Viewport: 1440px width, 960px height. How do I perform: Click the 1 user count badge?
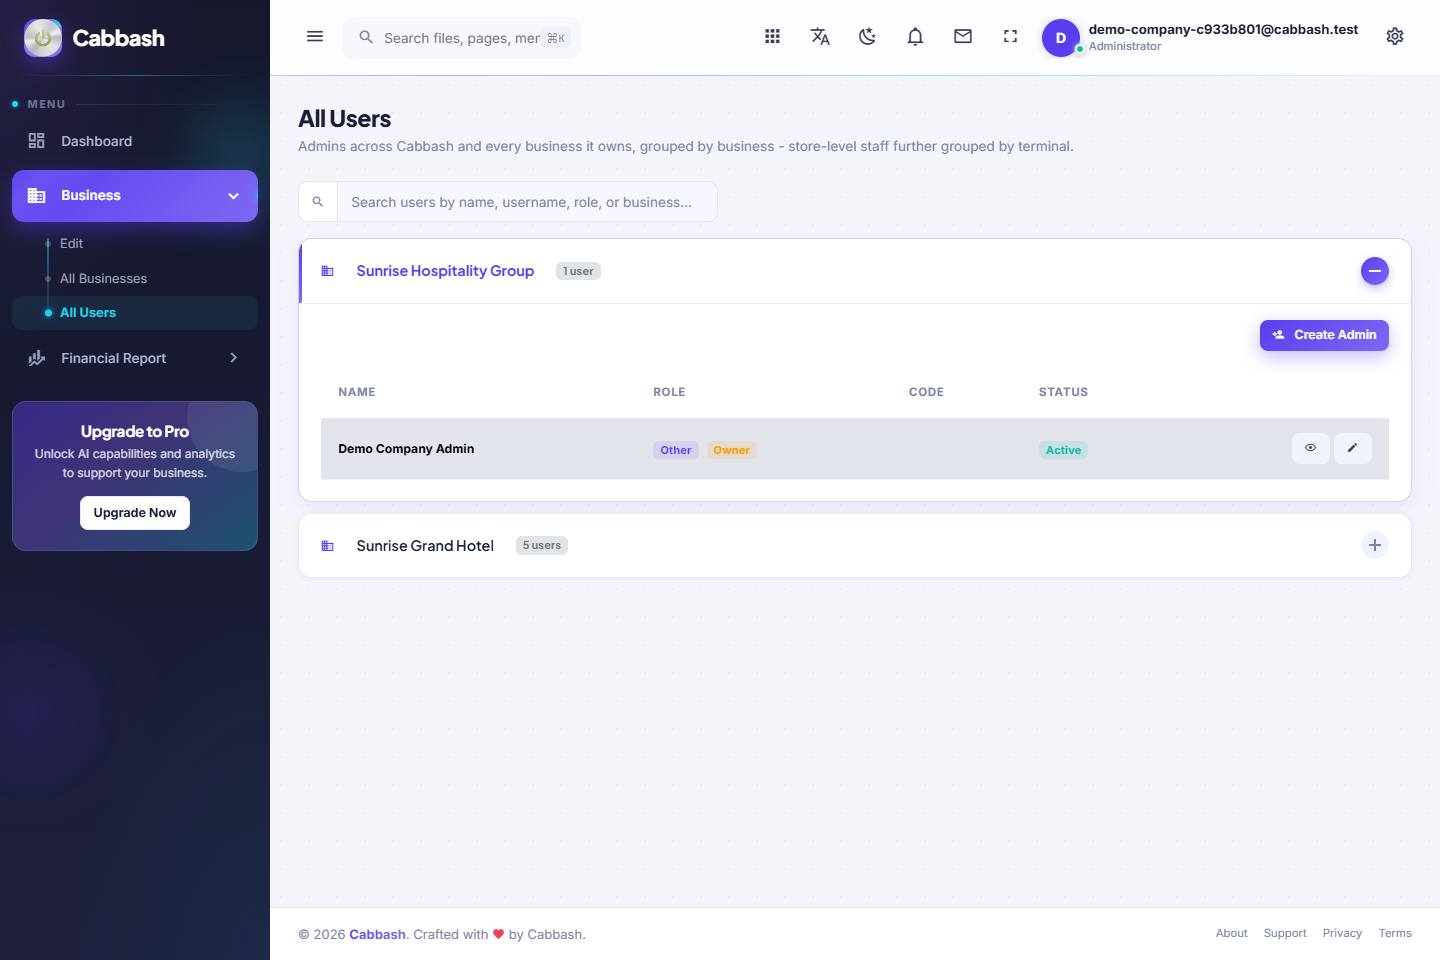(x=578, y=271)
